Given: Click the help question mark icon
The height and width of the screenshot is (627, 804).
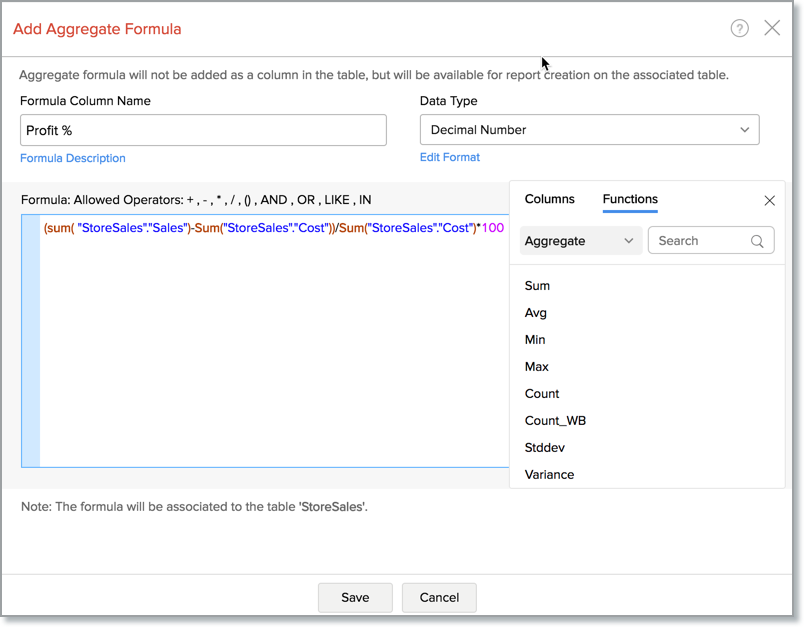Looking at the screenshot, I should click(x=739, y=28).
